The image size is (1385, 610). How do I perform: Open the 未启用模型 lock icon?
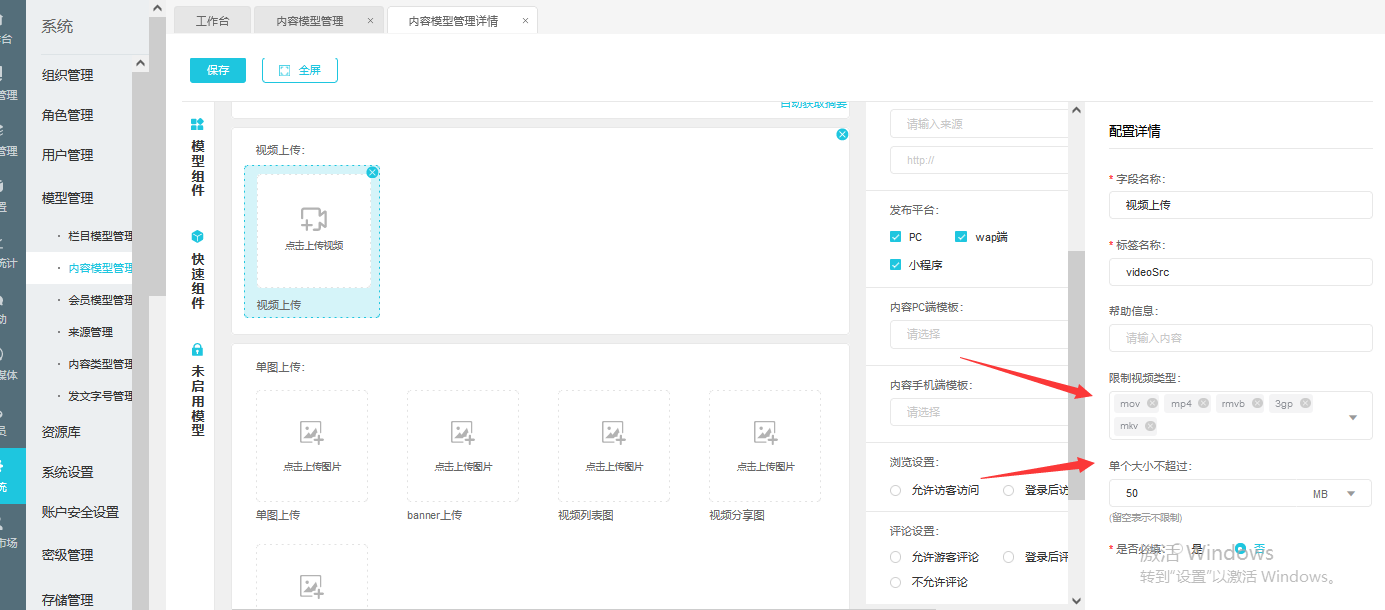pos(197,350)
